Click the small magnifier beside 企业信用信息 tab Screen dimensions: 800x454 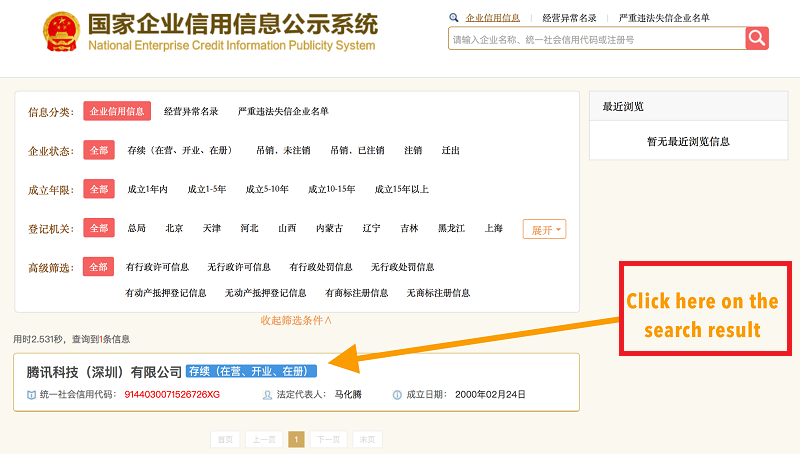click(454, 18)
